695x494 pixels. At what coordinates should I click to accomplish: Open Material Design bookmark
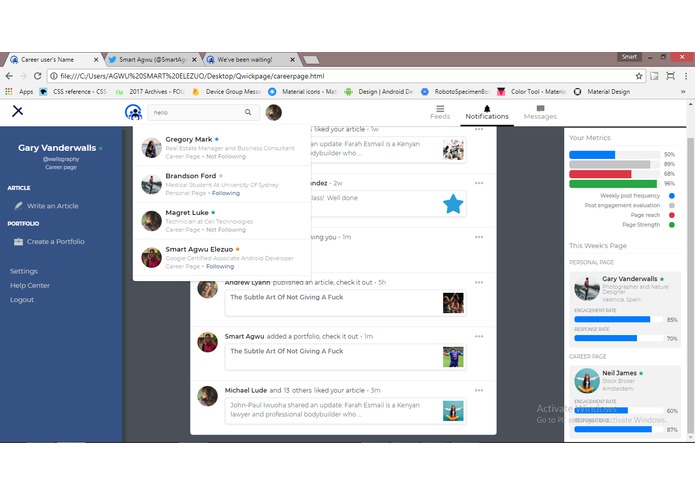tap(602, 91)
